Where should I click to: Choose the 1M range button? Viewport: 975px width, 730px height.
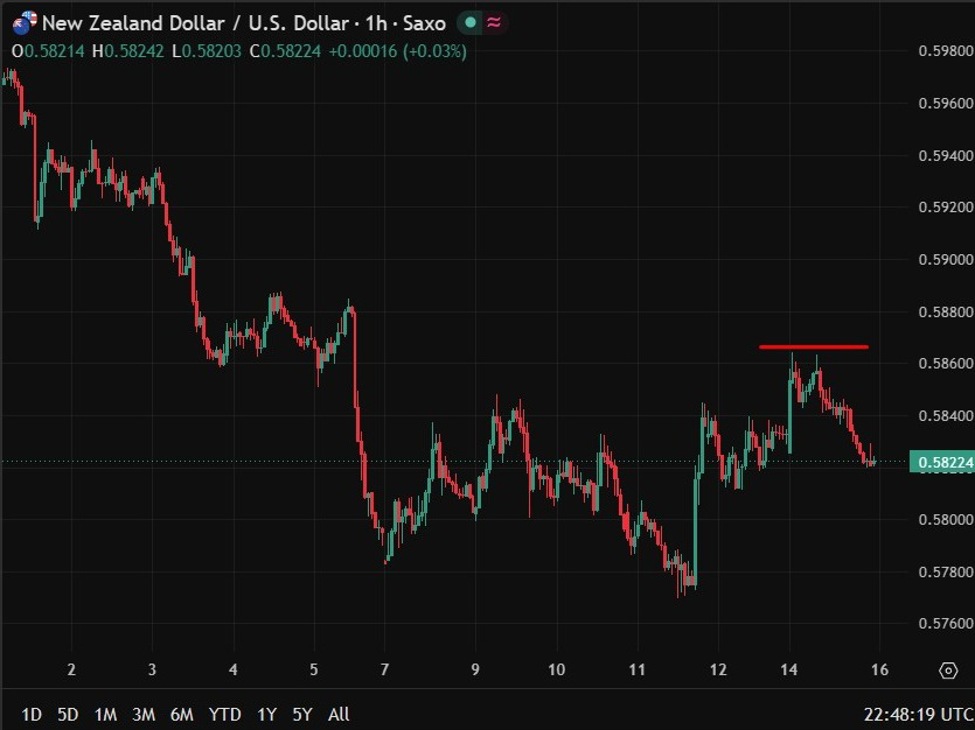pyautogui.click(x=106, y=714)
